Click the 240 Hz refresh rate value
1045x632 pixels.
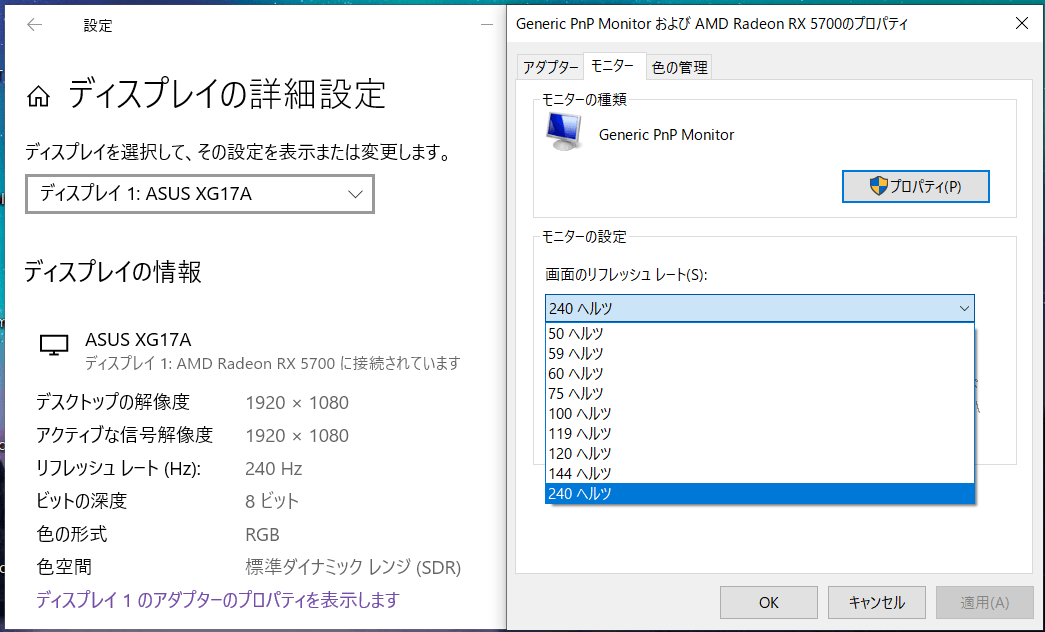(x=274, y=469)
